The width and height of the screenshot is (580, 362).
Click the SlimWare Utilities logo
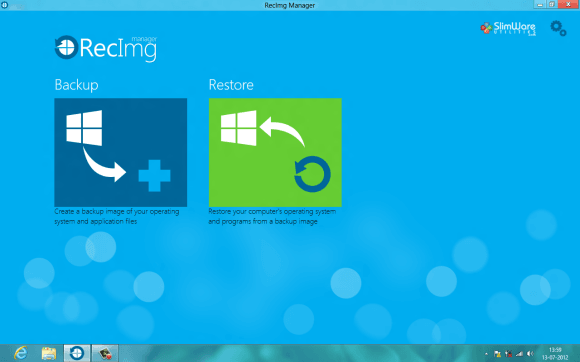508,28
